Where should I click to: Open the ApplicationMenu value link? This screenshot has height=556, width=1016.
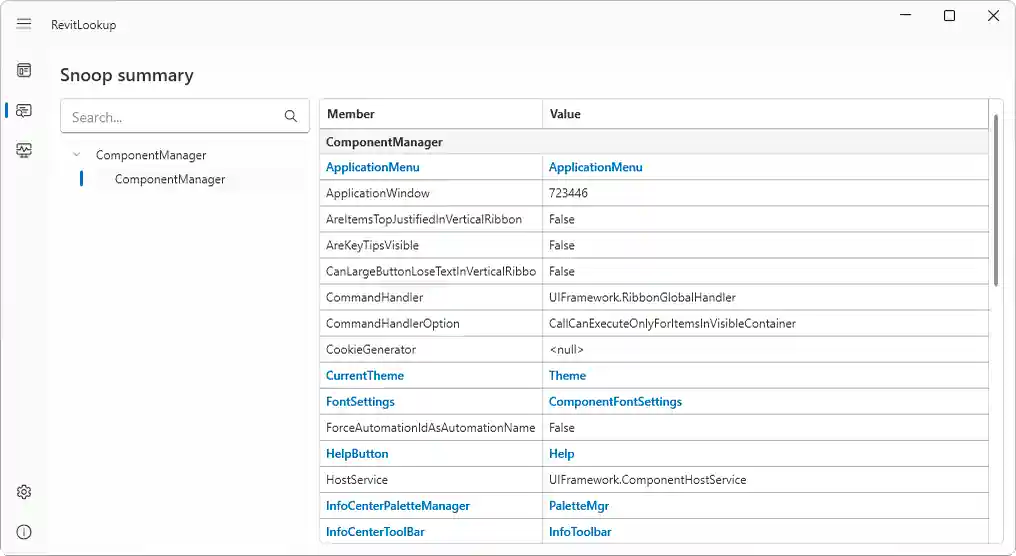pyautogui.click(x=595, y=168)
